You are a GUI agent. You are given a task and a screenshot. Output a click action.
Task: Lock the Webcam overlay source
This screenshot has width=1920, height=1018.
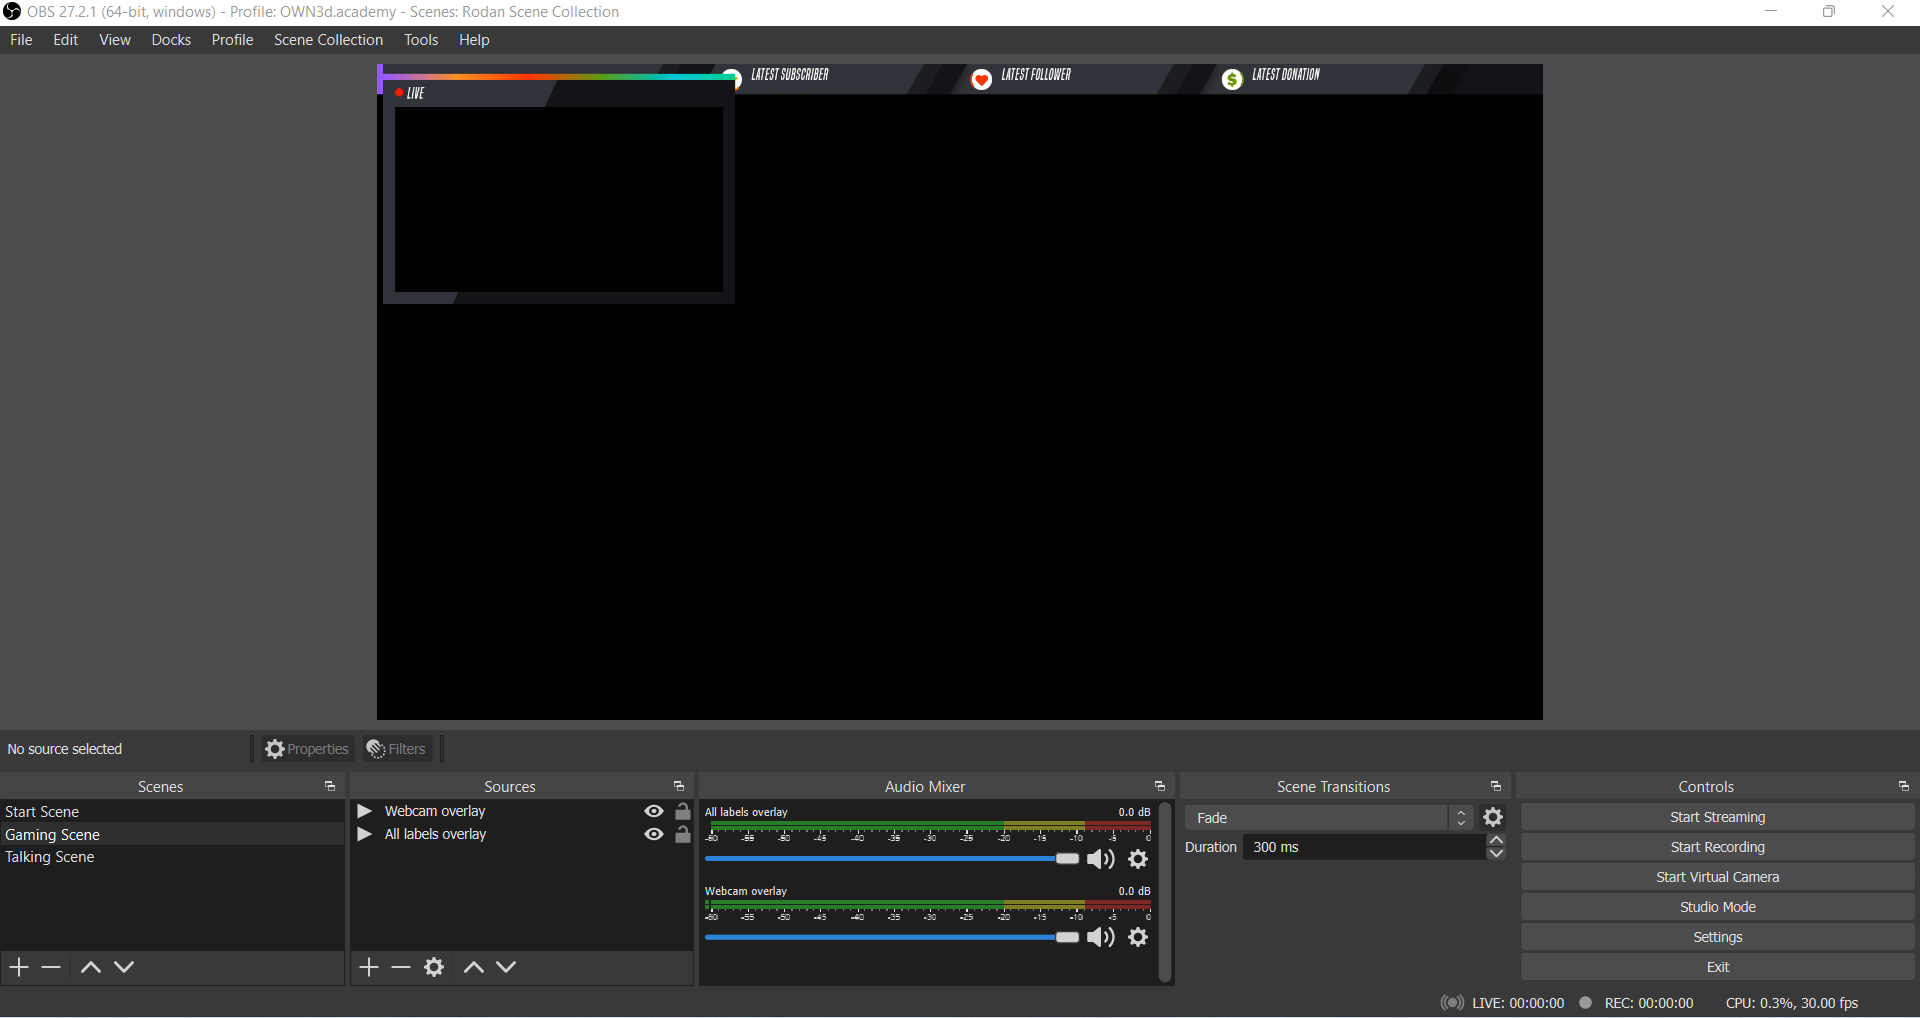tap(683, 811)
